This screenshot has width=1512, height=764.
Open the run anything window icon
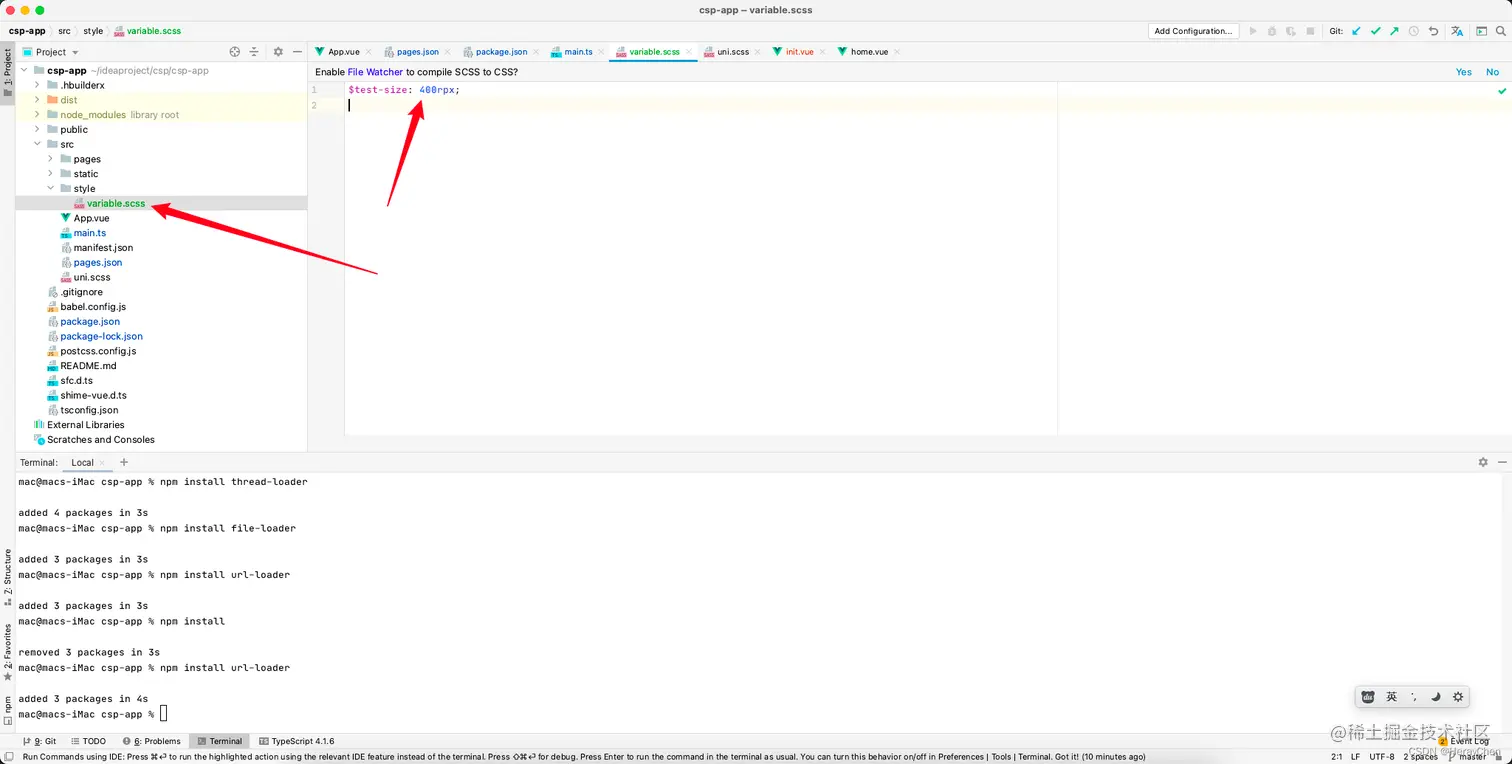click(x=1481, y=31)
